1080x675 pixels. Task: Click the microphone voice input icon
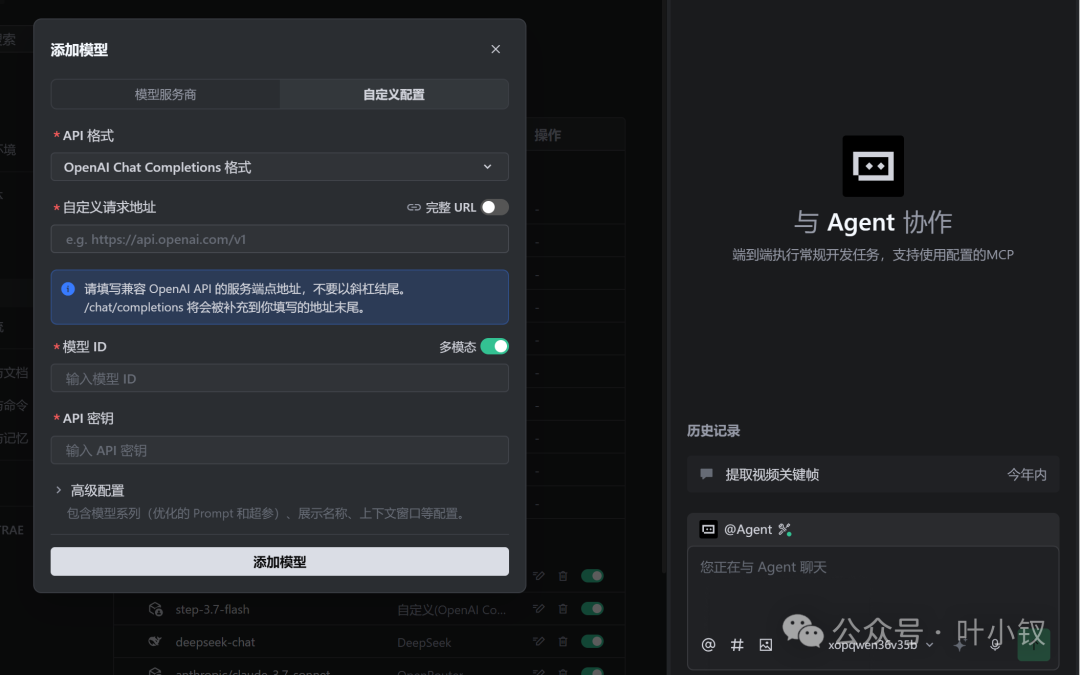pyautogui.click(x=995, y=645)
